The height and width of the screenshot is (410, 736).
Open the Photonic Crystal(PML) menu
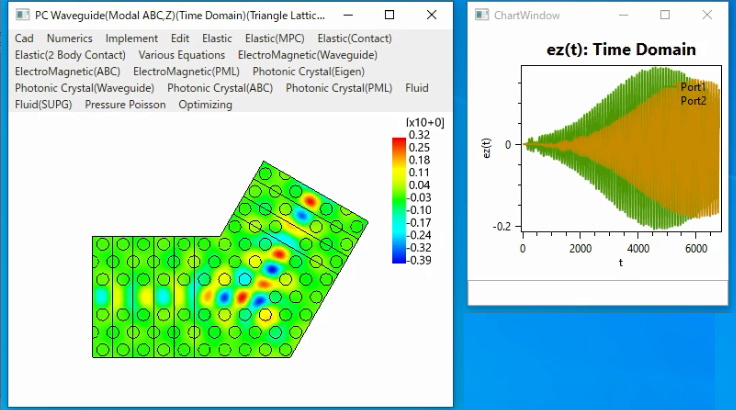(339, 88)
